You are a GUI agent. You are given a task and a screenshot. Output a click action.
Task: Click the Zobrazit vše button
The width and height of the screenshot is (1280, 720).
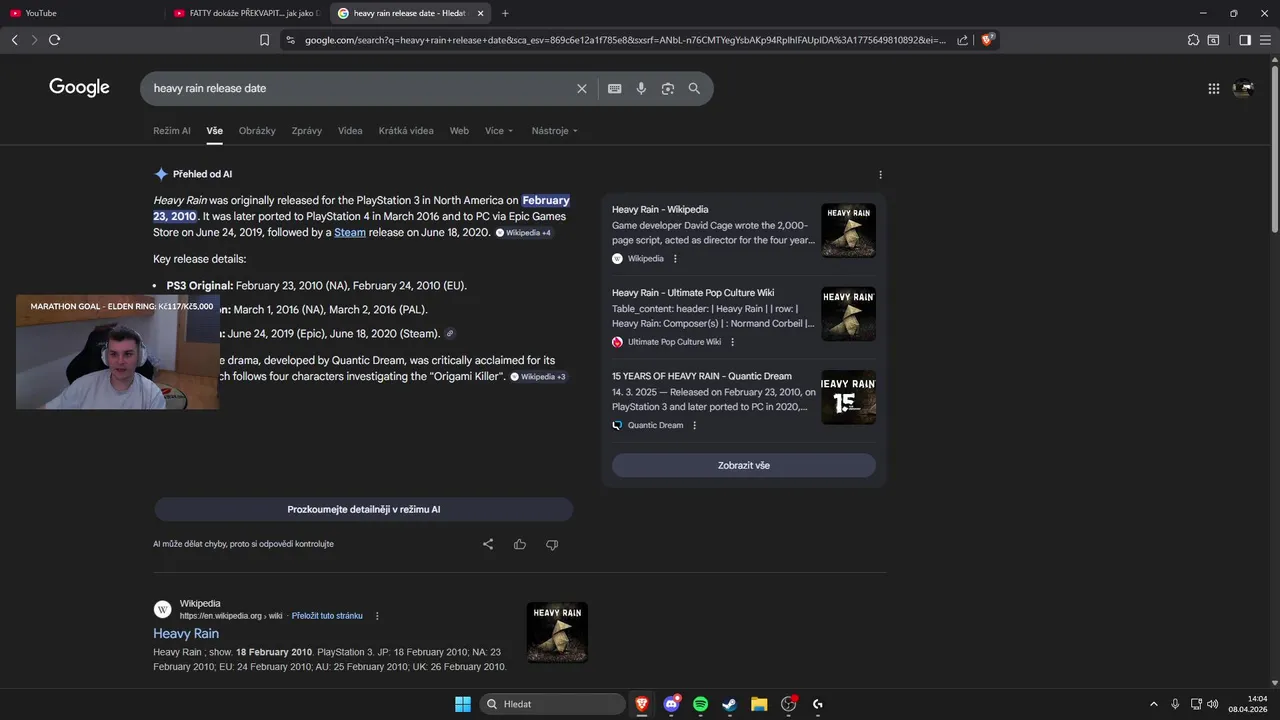point(744,465)
